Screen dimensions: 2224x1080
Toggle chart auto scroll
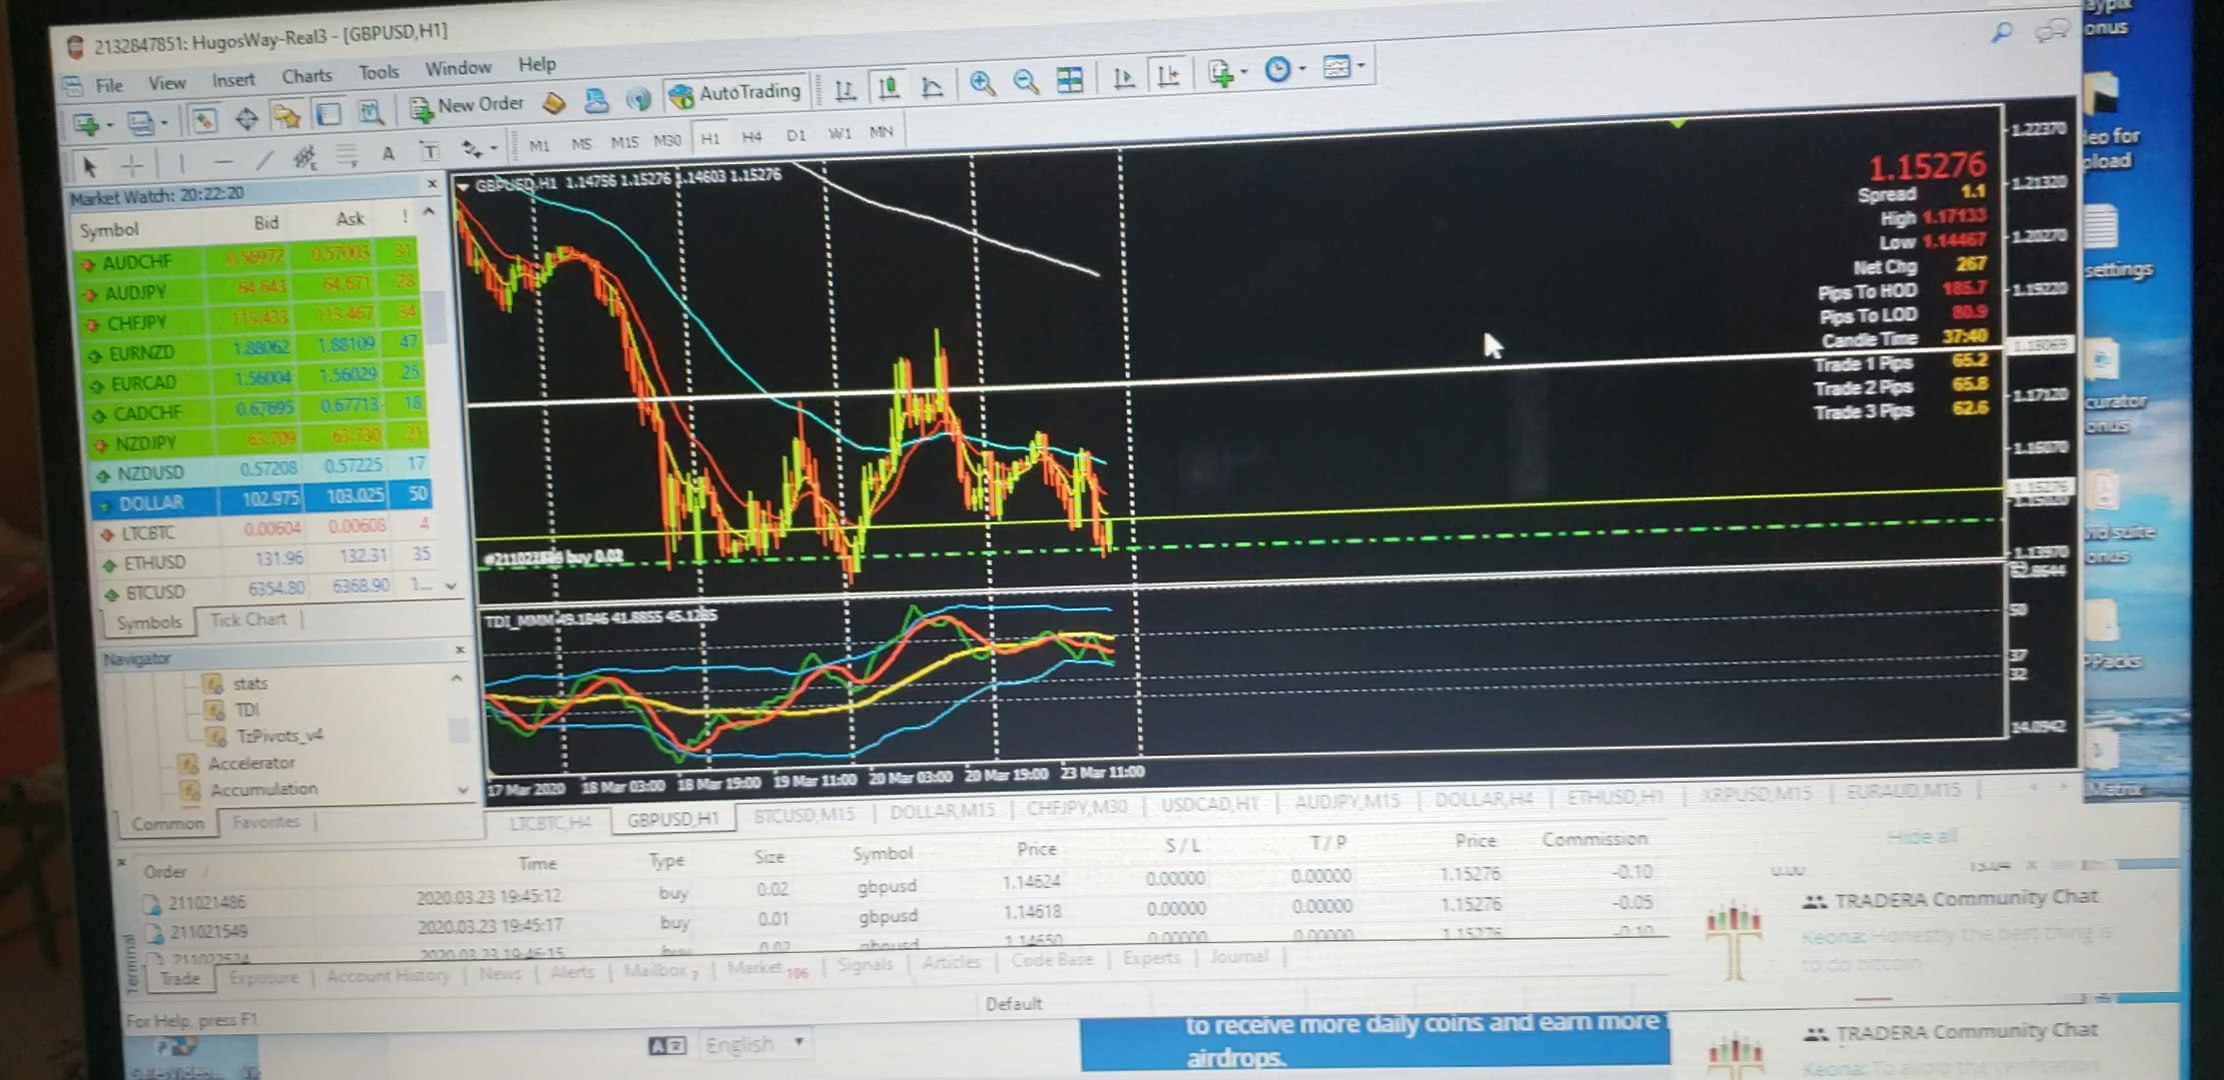pyautogui.click(x=1124, y=77)
